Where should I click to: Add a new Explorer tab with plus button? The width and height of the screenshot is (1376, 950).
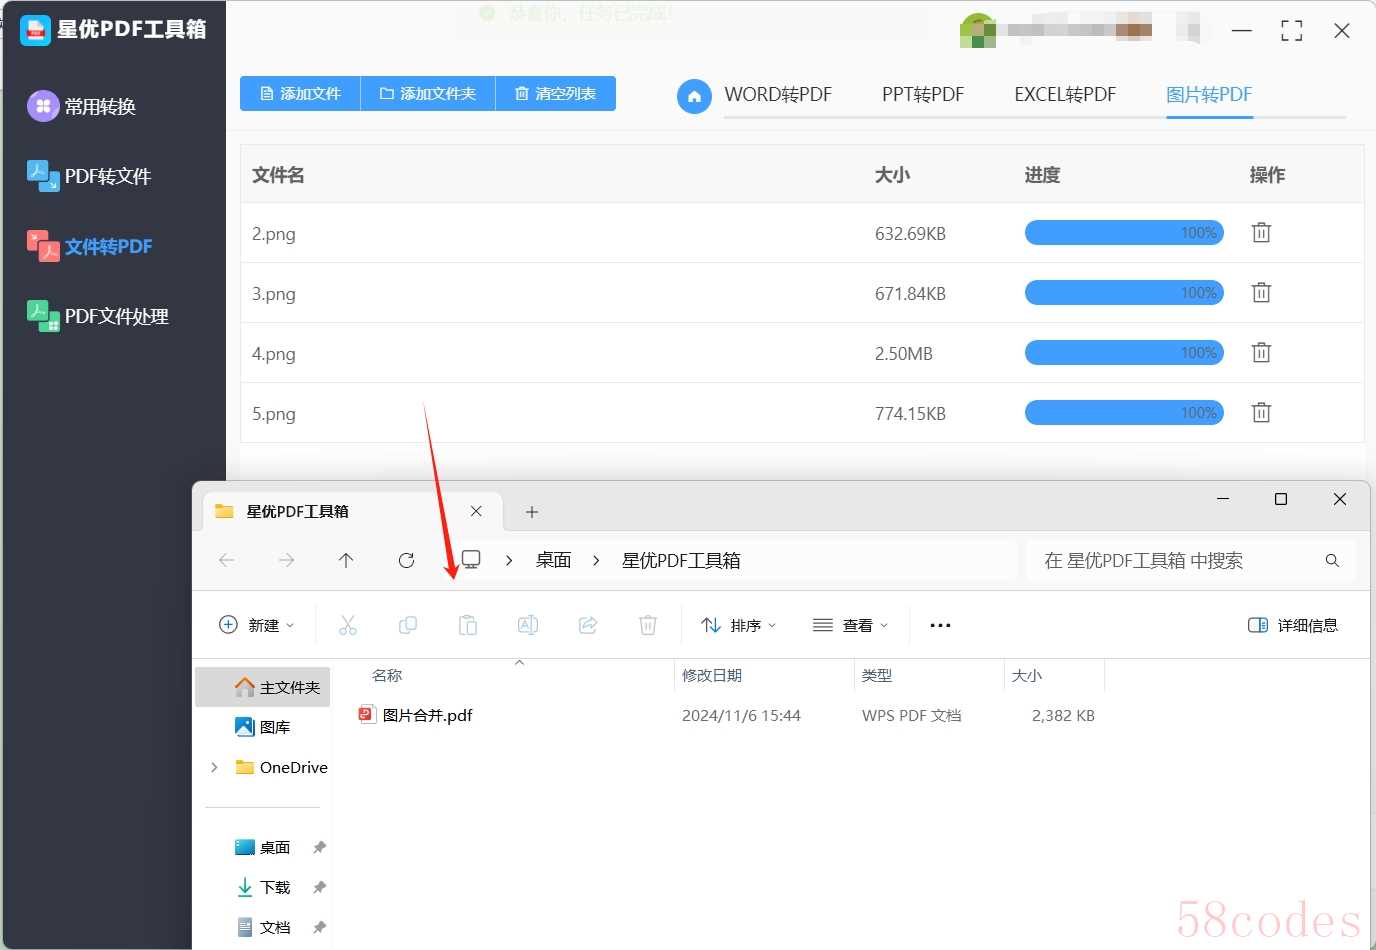532,512
